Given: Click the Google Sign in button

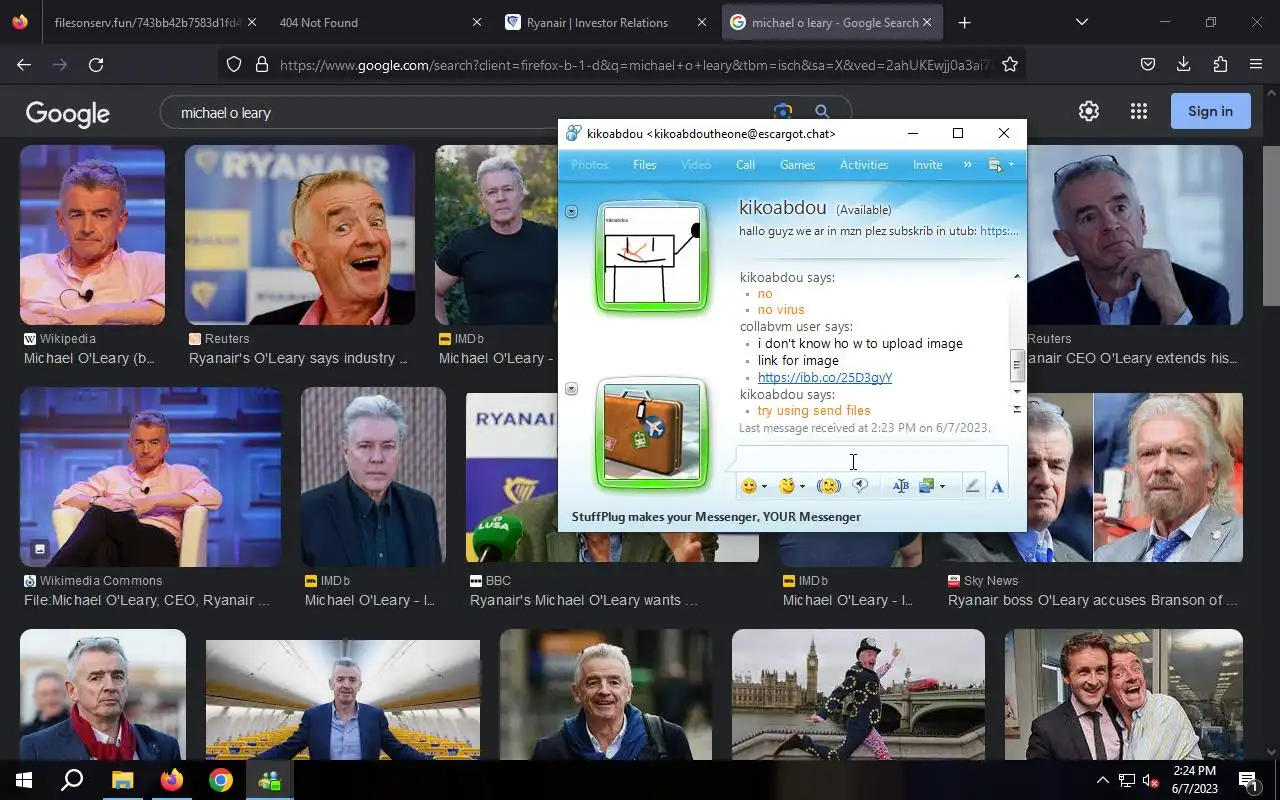Looking at the screenshot, I should coord(1210,111).
